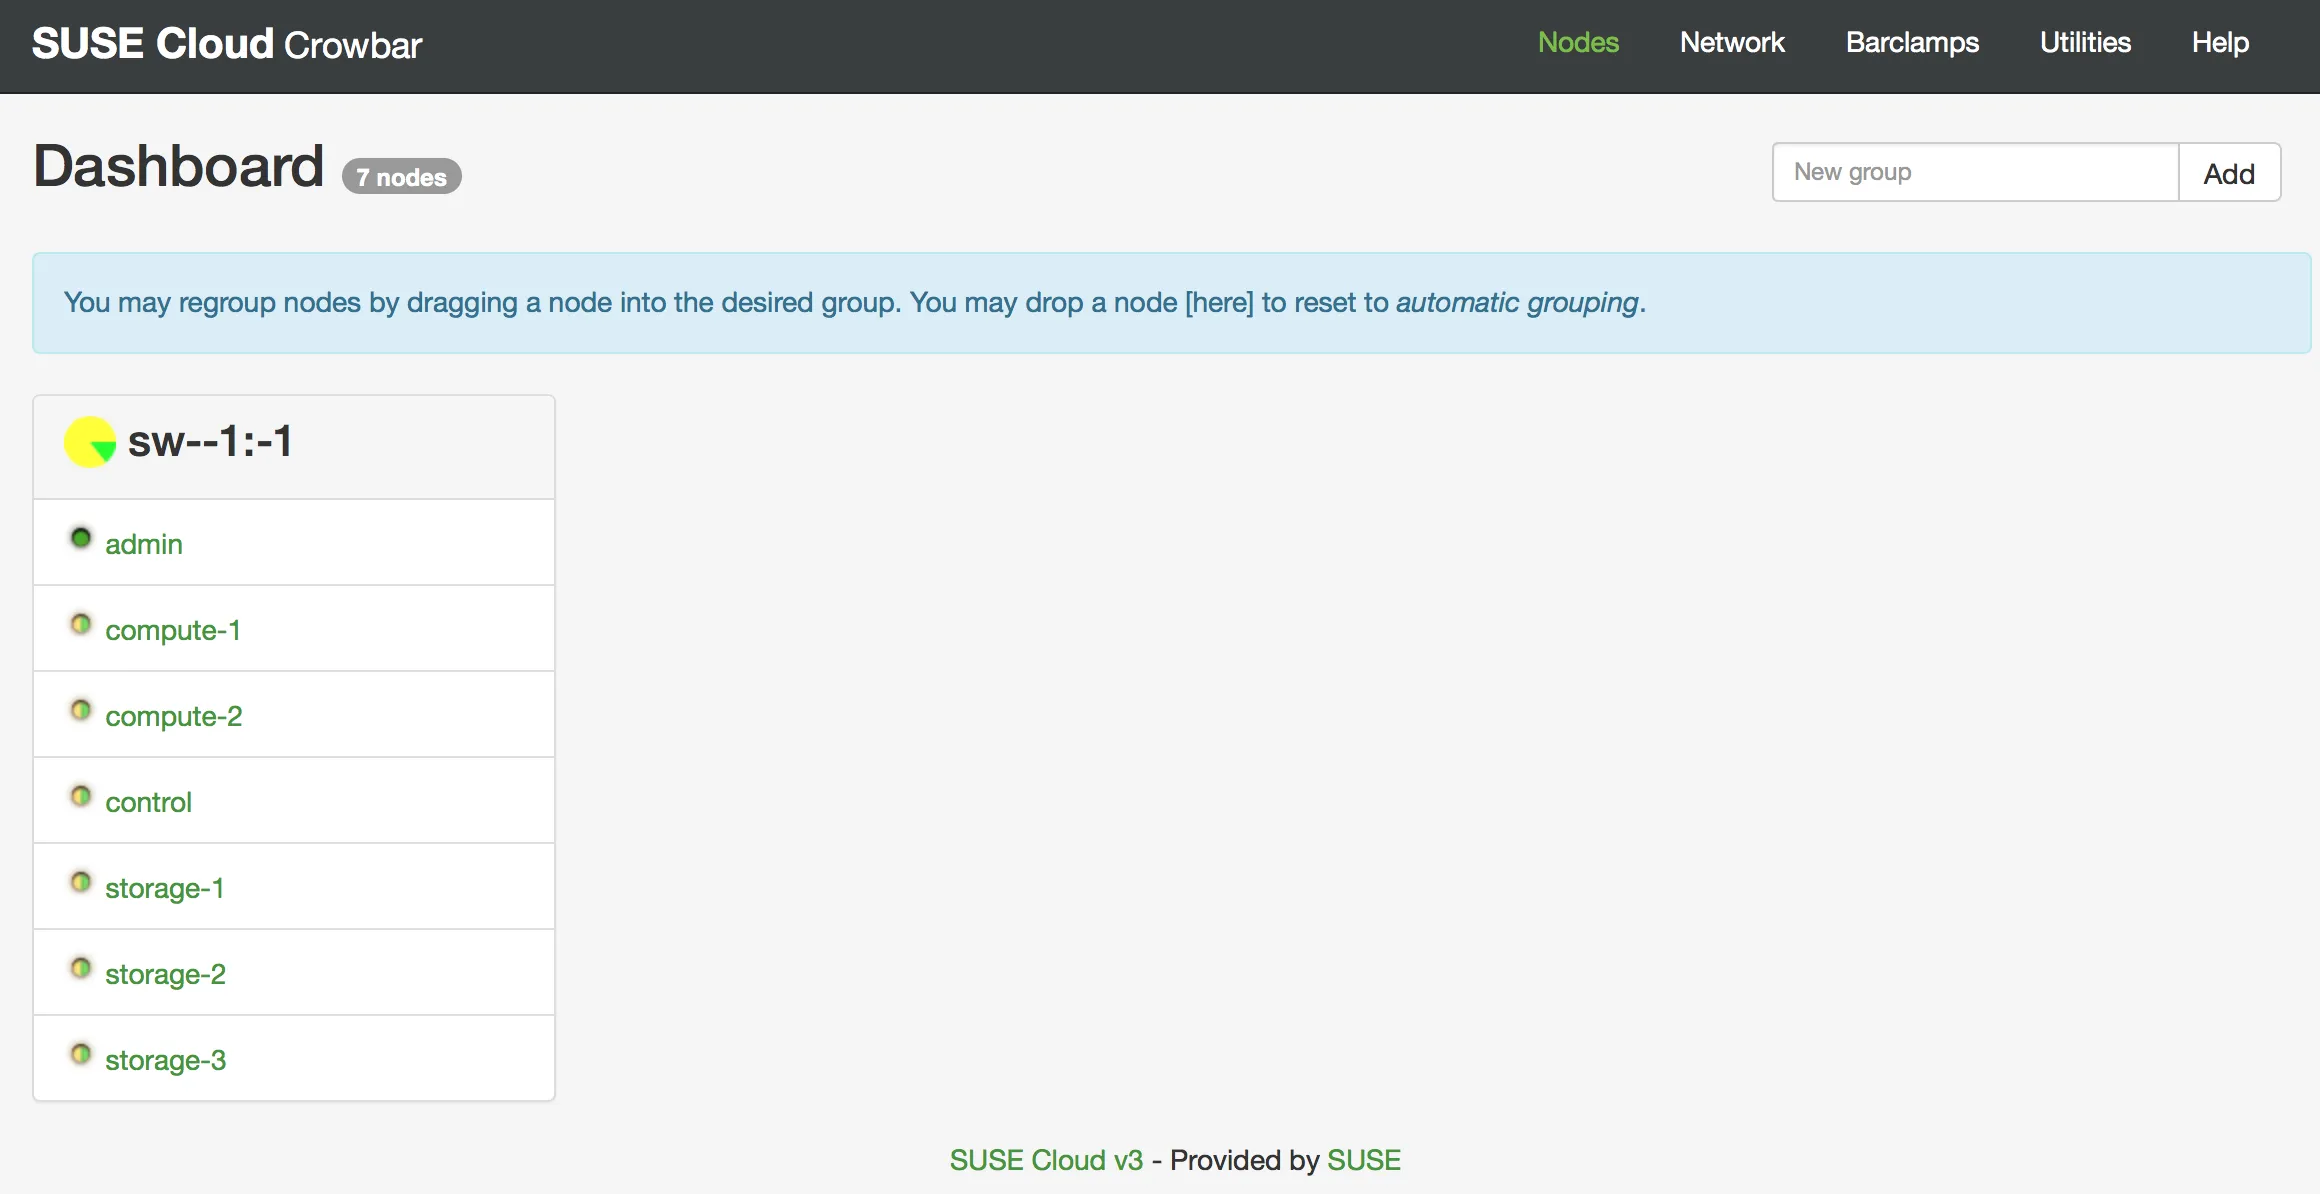Viewport: 2320px width, 1194px height.
Task: Open the compute-1 node link
Action: point(173,630)
